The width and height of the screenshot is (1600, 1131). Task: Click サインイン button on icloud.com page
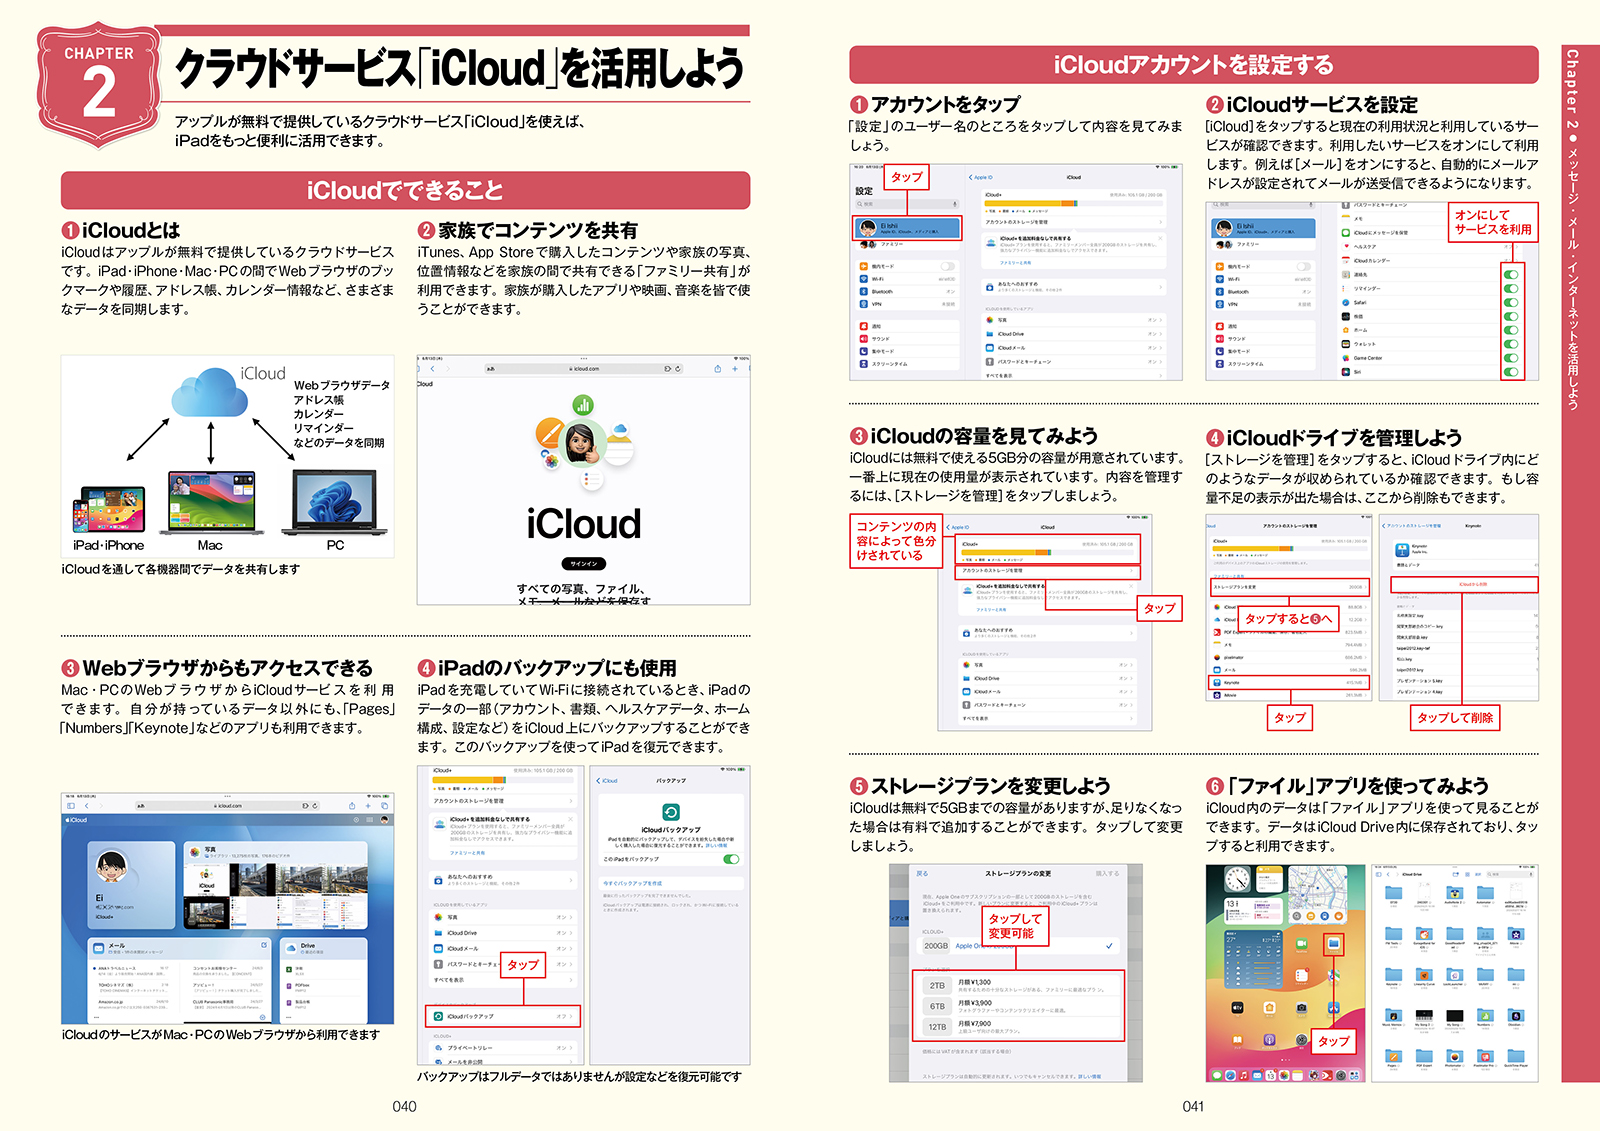584,564
